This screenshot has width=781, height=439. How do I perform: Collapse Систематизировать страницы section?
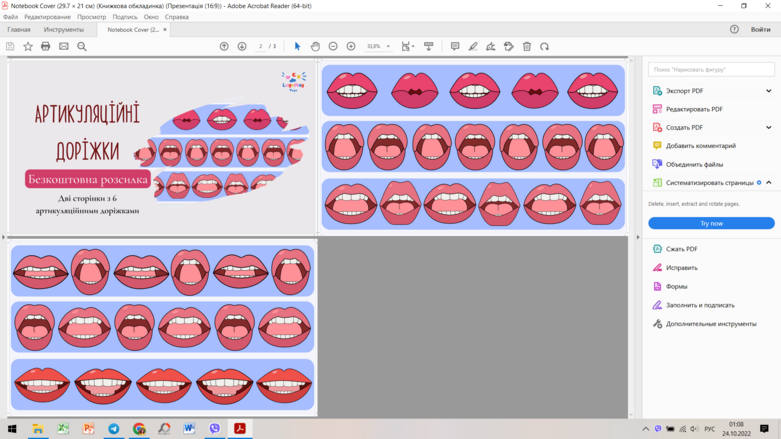point(769,183)
